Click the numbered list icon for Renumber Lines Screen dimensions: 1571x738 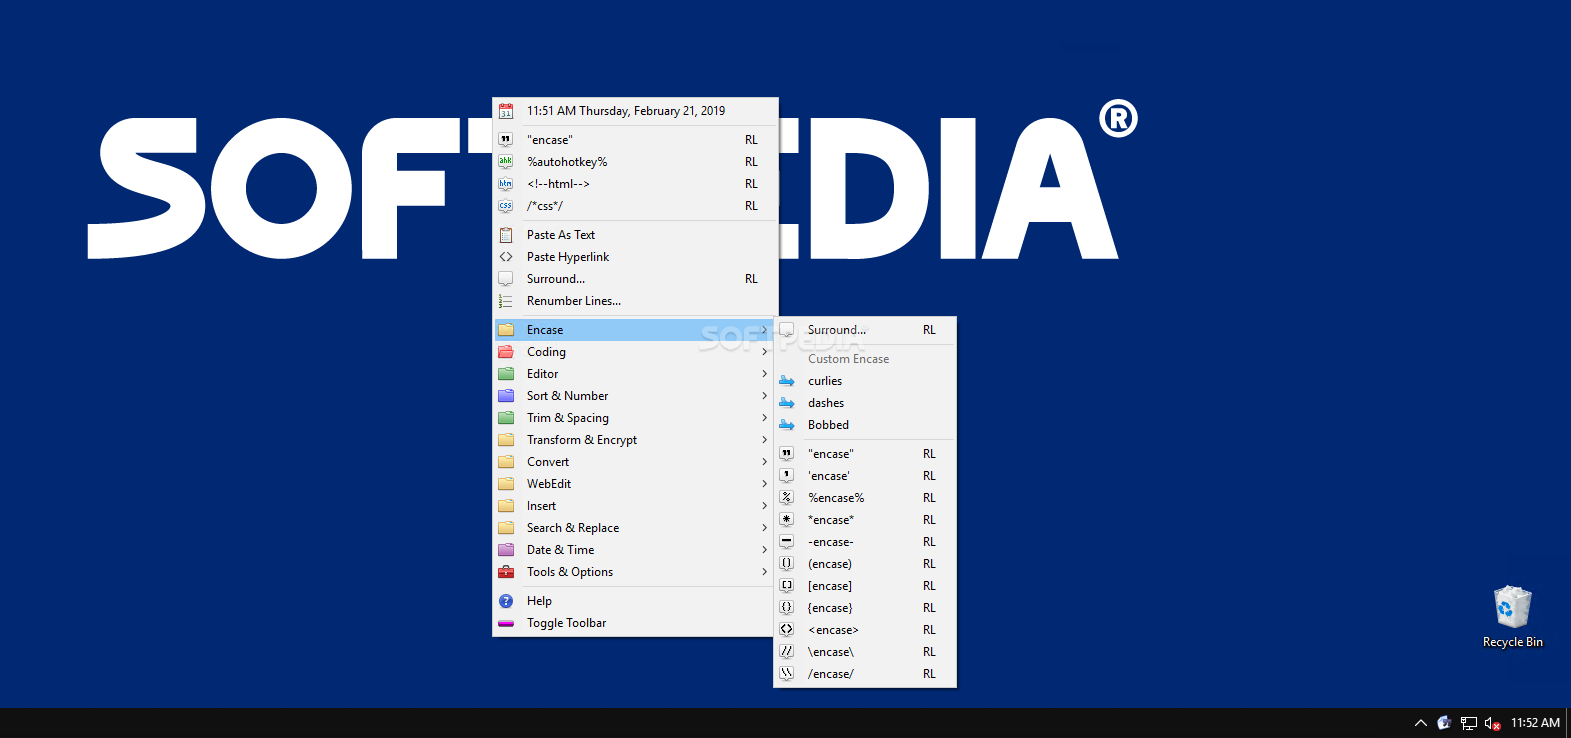pyautogui.click(x=506, y=301)
